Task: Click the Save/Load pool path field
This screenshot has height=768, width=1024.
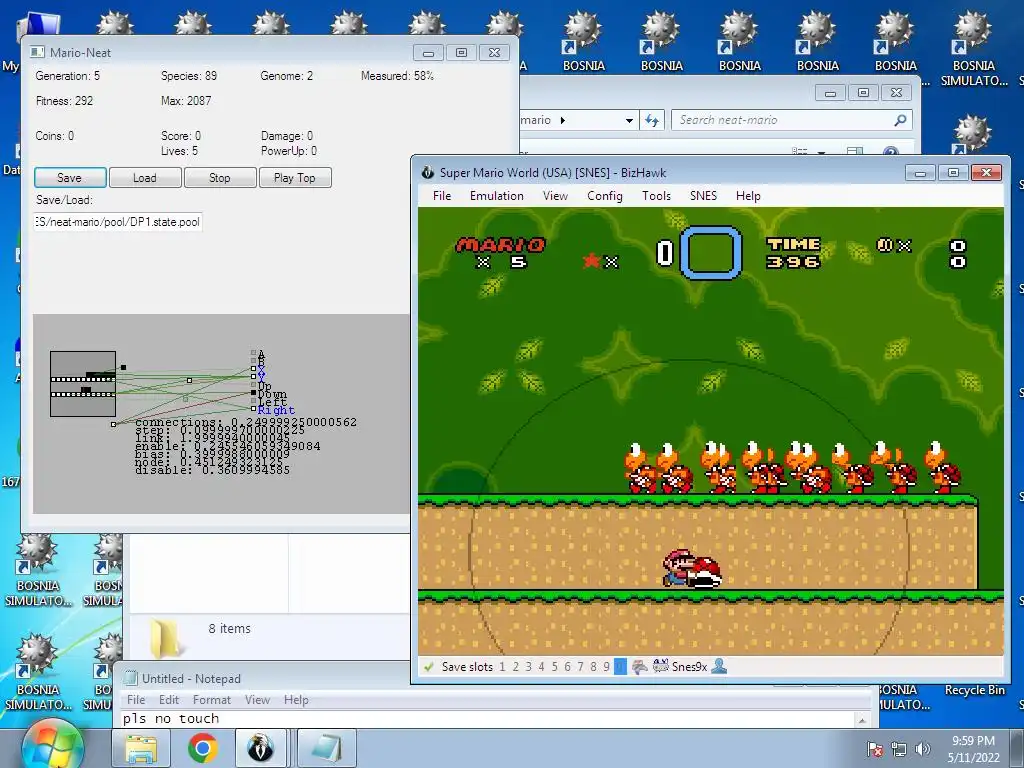Action: pyautogui.click(x=118, y=222)
